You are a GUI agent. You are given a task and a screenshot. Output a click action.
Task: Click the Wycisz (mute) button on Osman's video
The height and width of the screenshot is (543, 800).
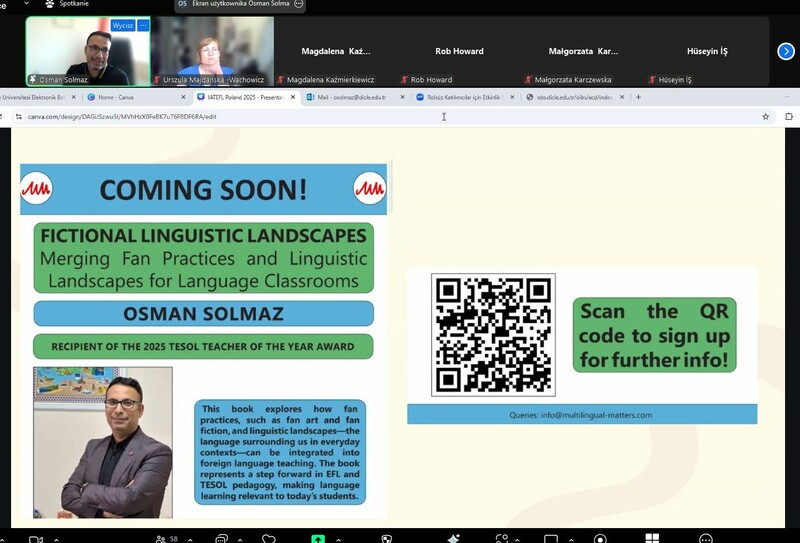click(123, 25)
